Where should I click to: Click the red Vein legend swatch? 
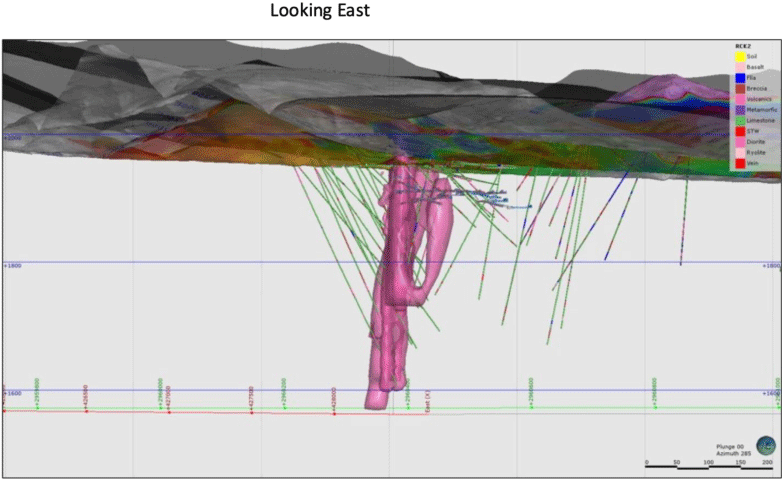(x=740, y=162)
